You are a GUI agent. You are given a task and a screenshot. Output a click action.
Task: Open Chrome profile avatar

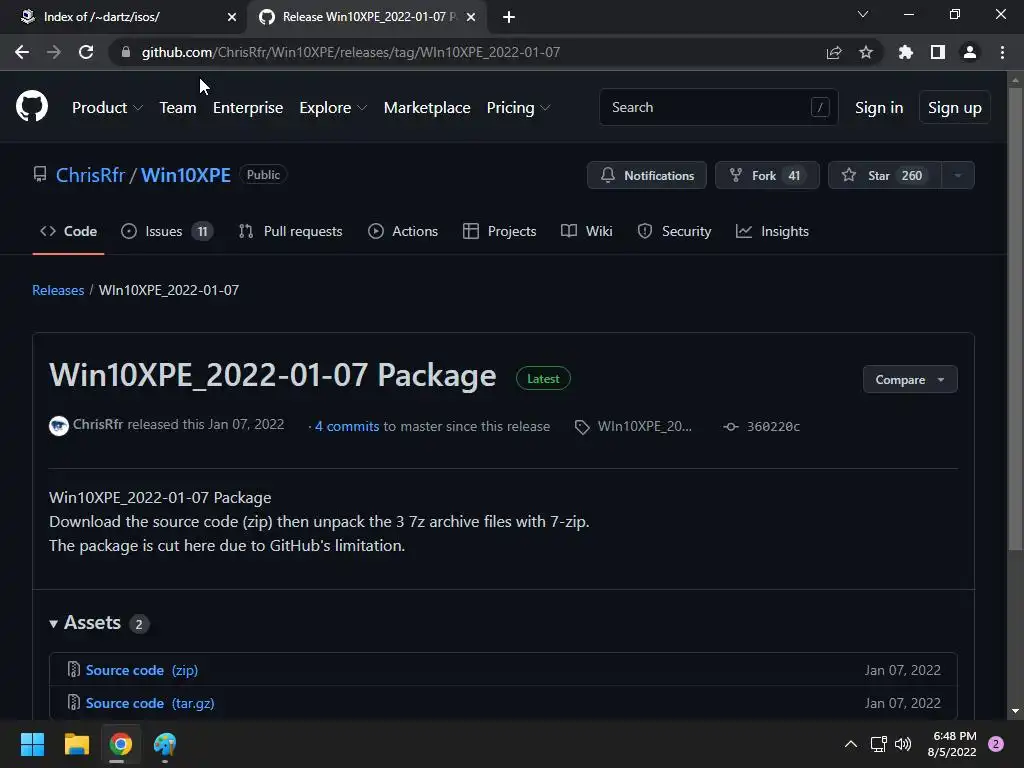point(970,52)
